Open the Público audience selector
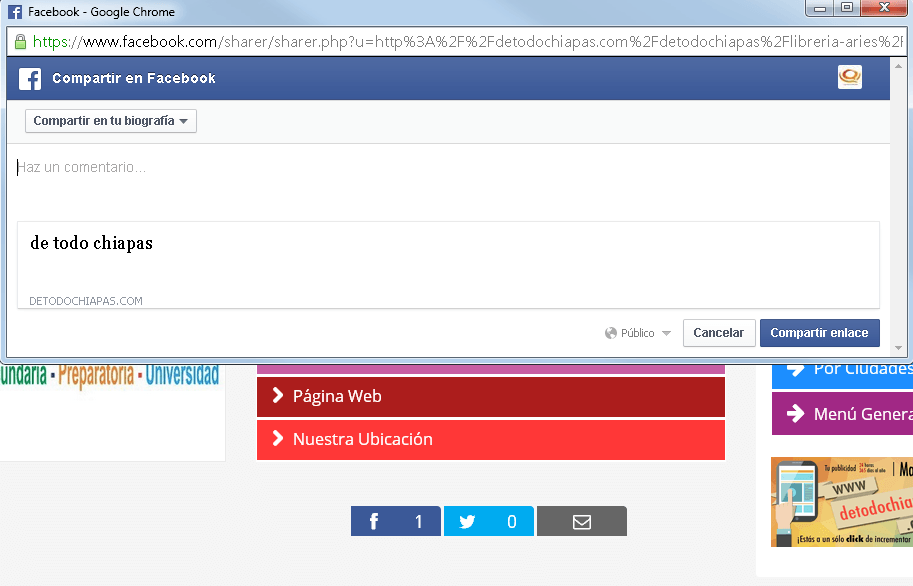 coord(638,333)
